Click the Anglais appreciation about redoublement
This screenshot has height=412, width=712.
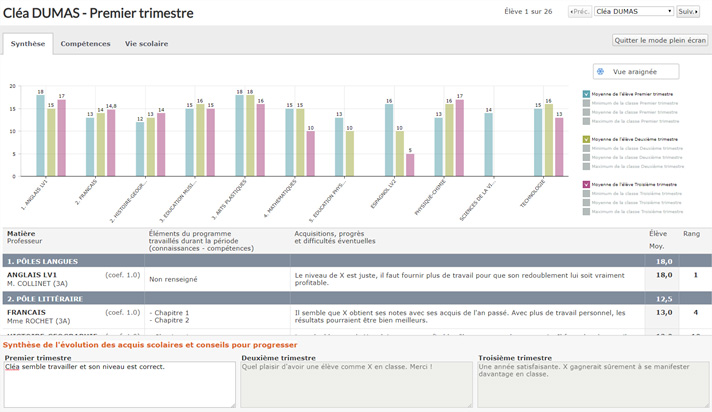(x=460, y=279)
